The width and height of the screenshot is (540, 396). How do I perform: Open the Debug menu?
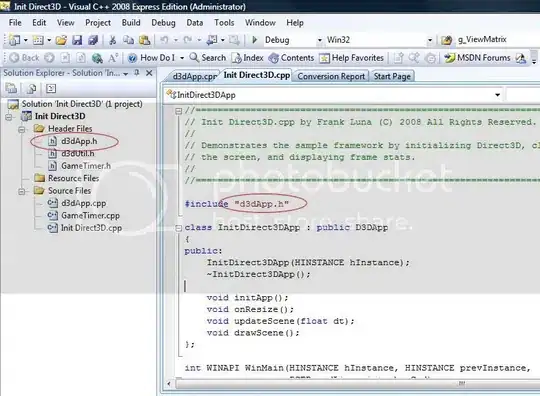(x=163, y=23)
